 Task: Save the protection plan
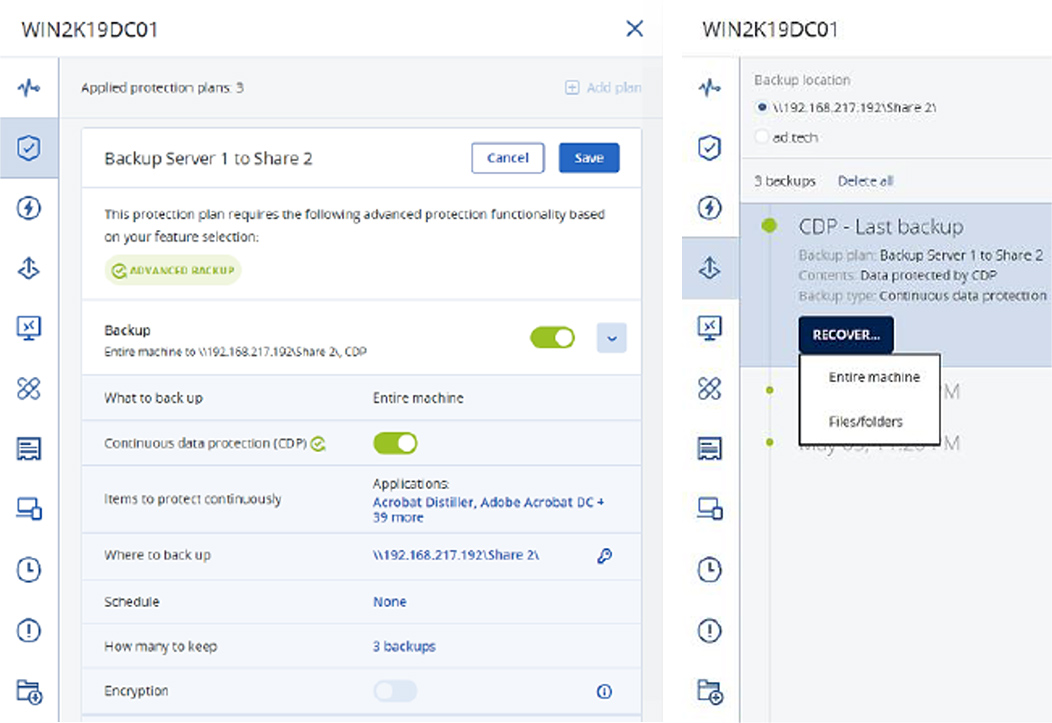click(589, 158)
